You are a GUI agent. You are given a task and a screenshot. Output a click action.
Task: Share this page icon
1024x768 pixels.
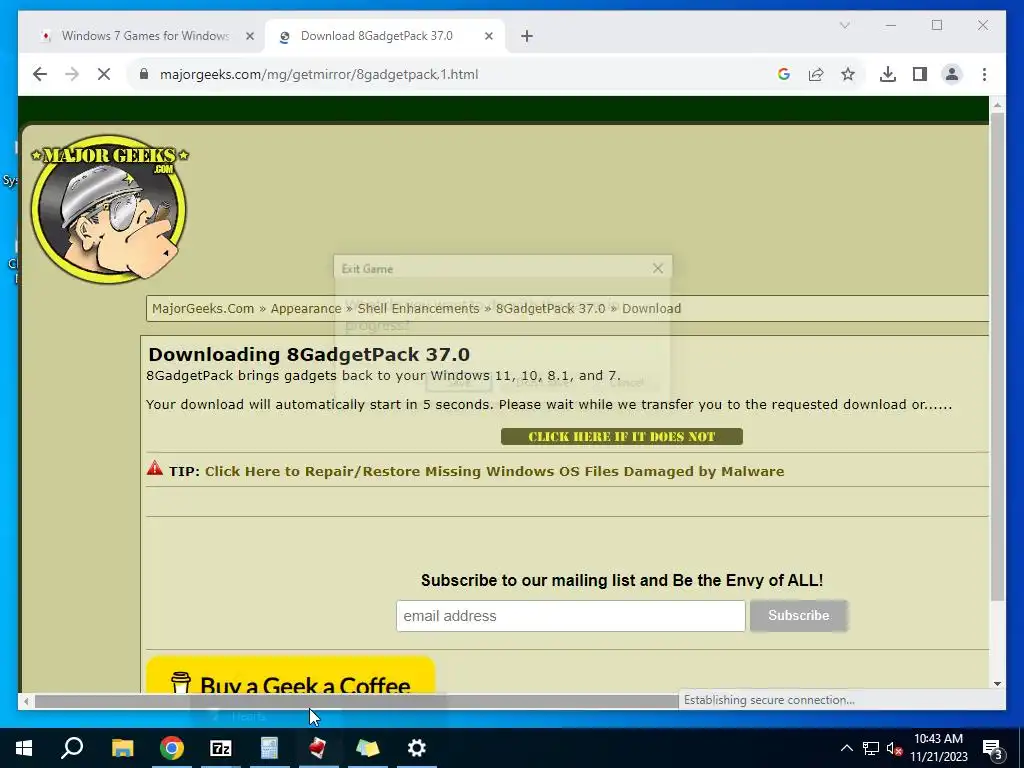(x=816, y=74)
